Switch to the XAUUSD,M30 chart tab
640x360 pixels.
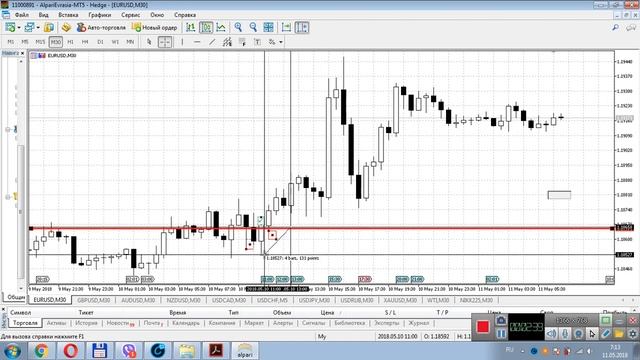(400, 300)
